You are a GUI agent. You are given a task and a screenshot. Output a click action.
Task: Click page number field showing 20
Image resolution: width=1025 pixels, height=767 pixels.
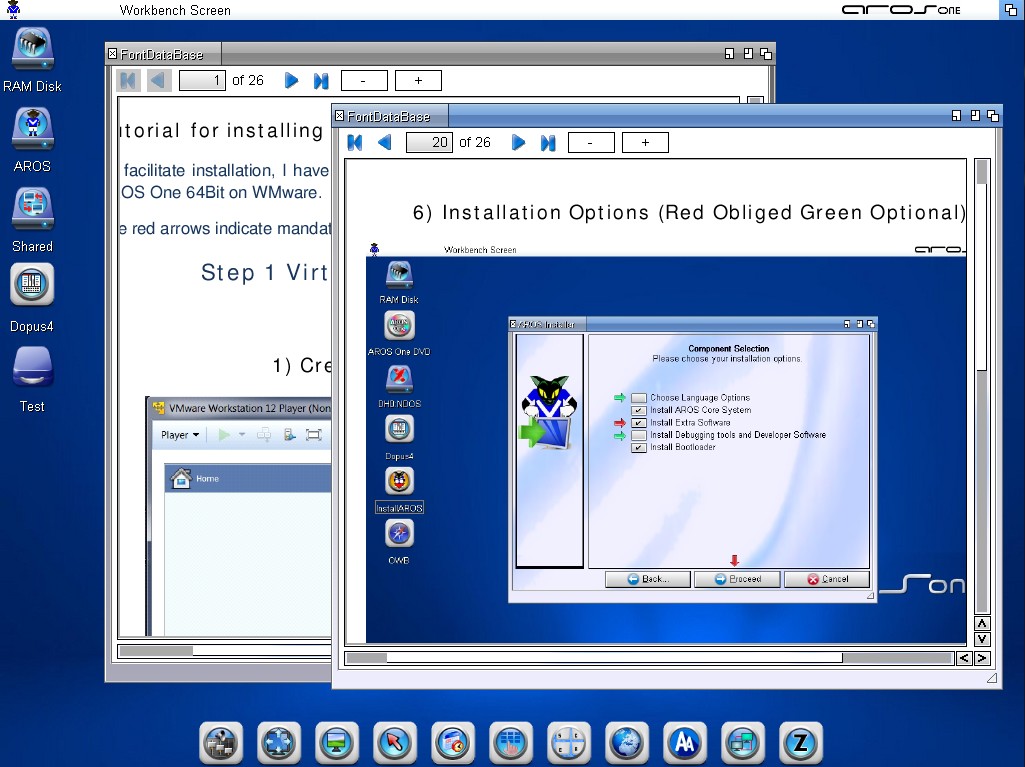pos(429,143)
